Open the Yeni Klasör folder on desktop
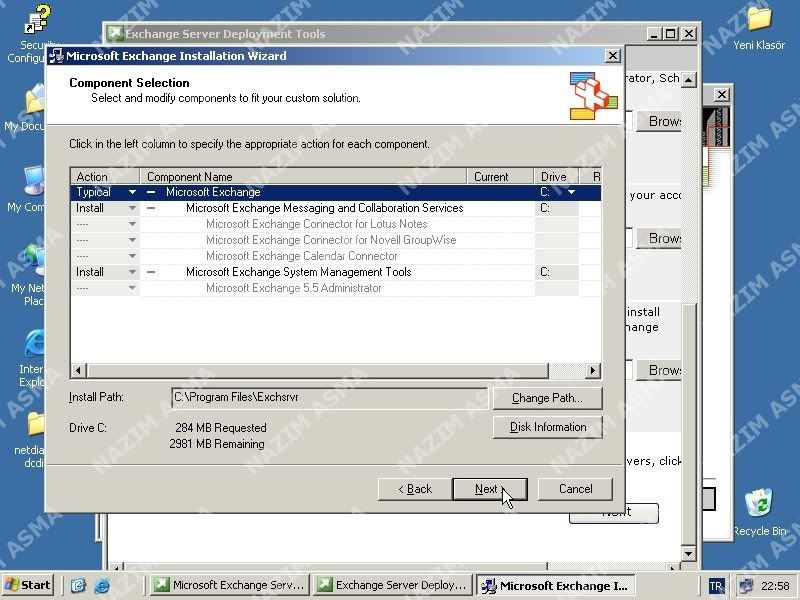 (759, 28)
